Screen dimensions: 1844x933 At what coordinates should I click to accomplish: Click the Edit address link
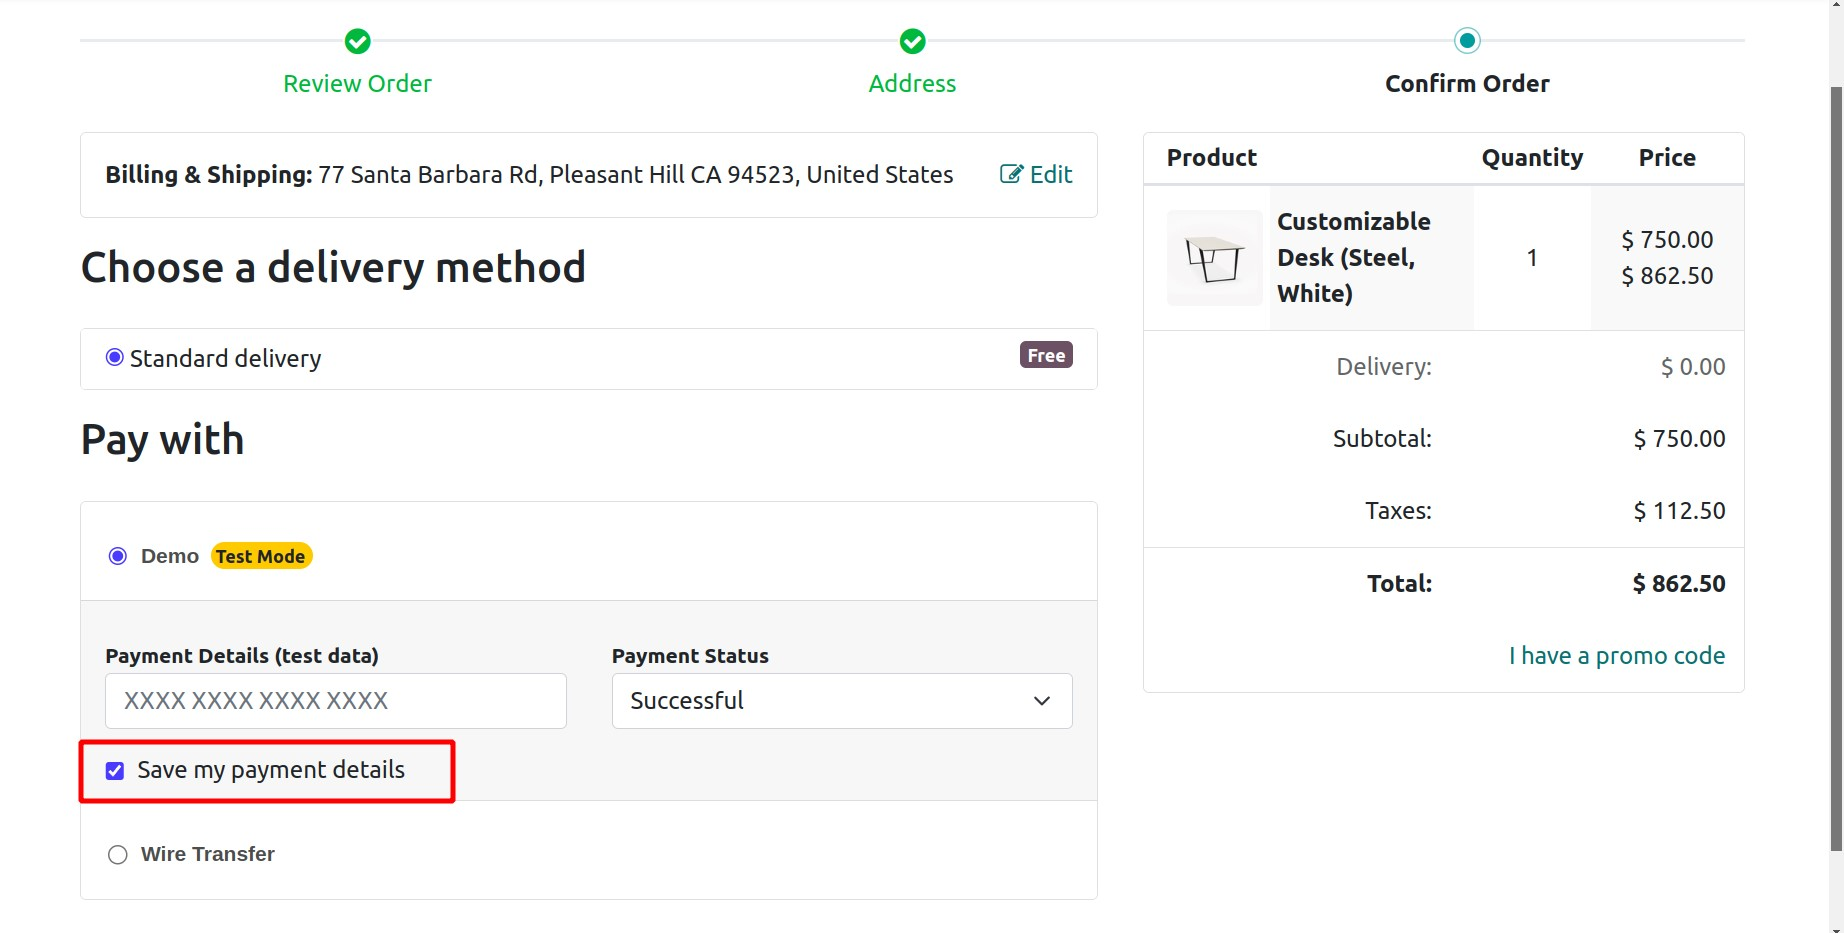1050,175
